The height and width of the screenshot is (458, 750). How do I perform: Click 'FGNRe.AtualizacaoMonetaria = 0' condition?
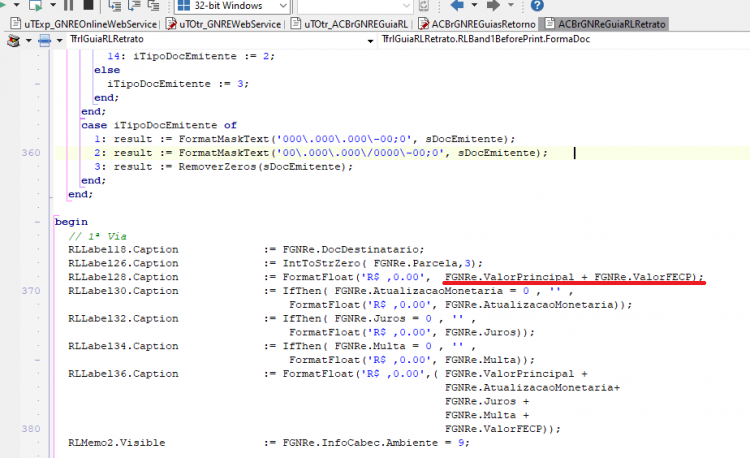pos(431,291)
